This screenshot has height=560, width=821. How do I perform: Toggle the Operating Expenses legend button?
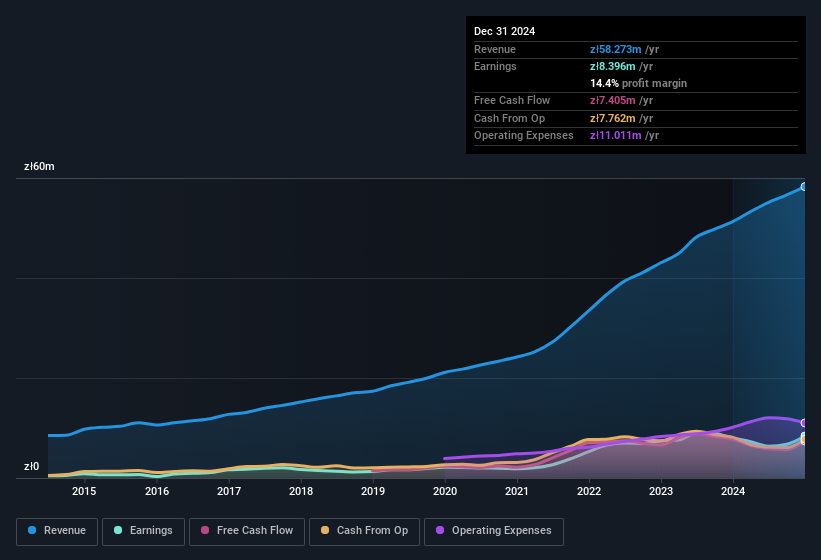pos(493,531)
